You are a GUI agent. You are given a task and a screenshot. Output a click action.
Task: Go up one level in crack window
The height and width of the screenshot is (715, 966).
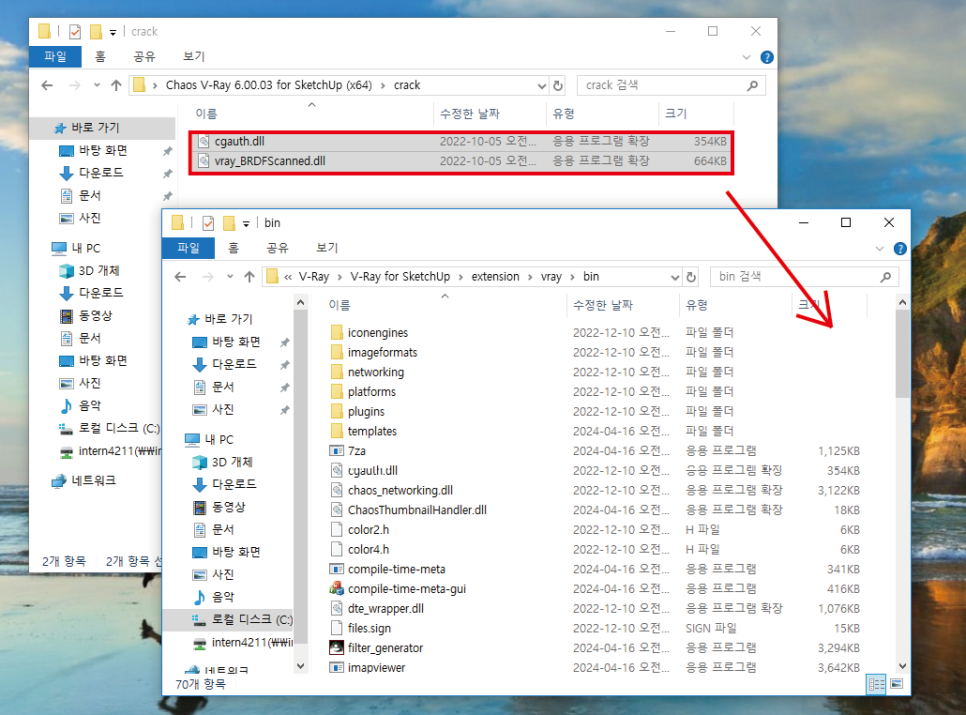(116, 86)
